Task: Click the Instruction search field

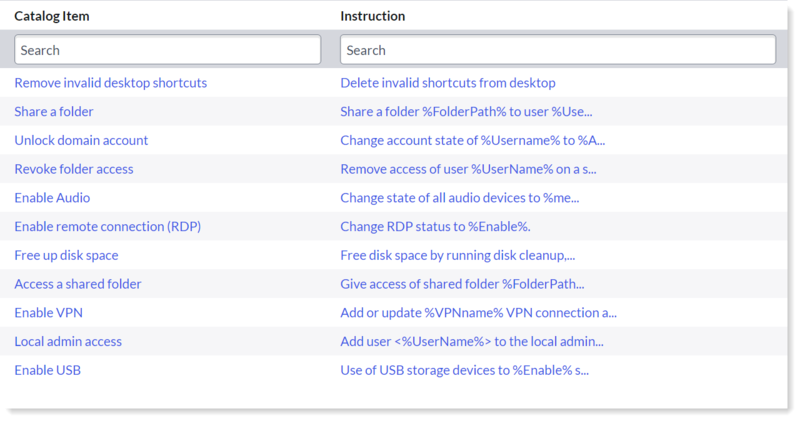Action: [558, 49]
